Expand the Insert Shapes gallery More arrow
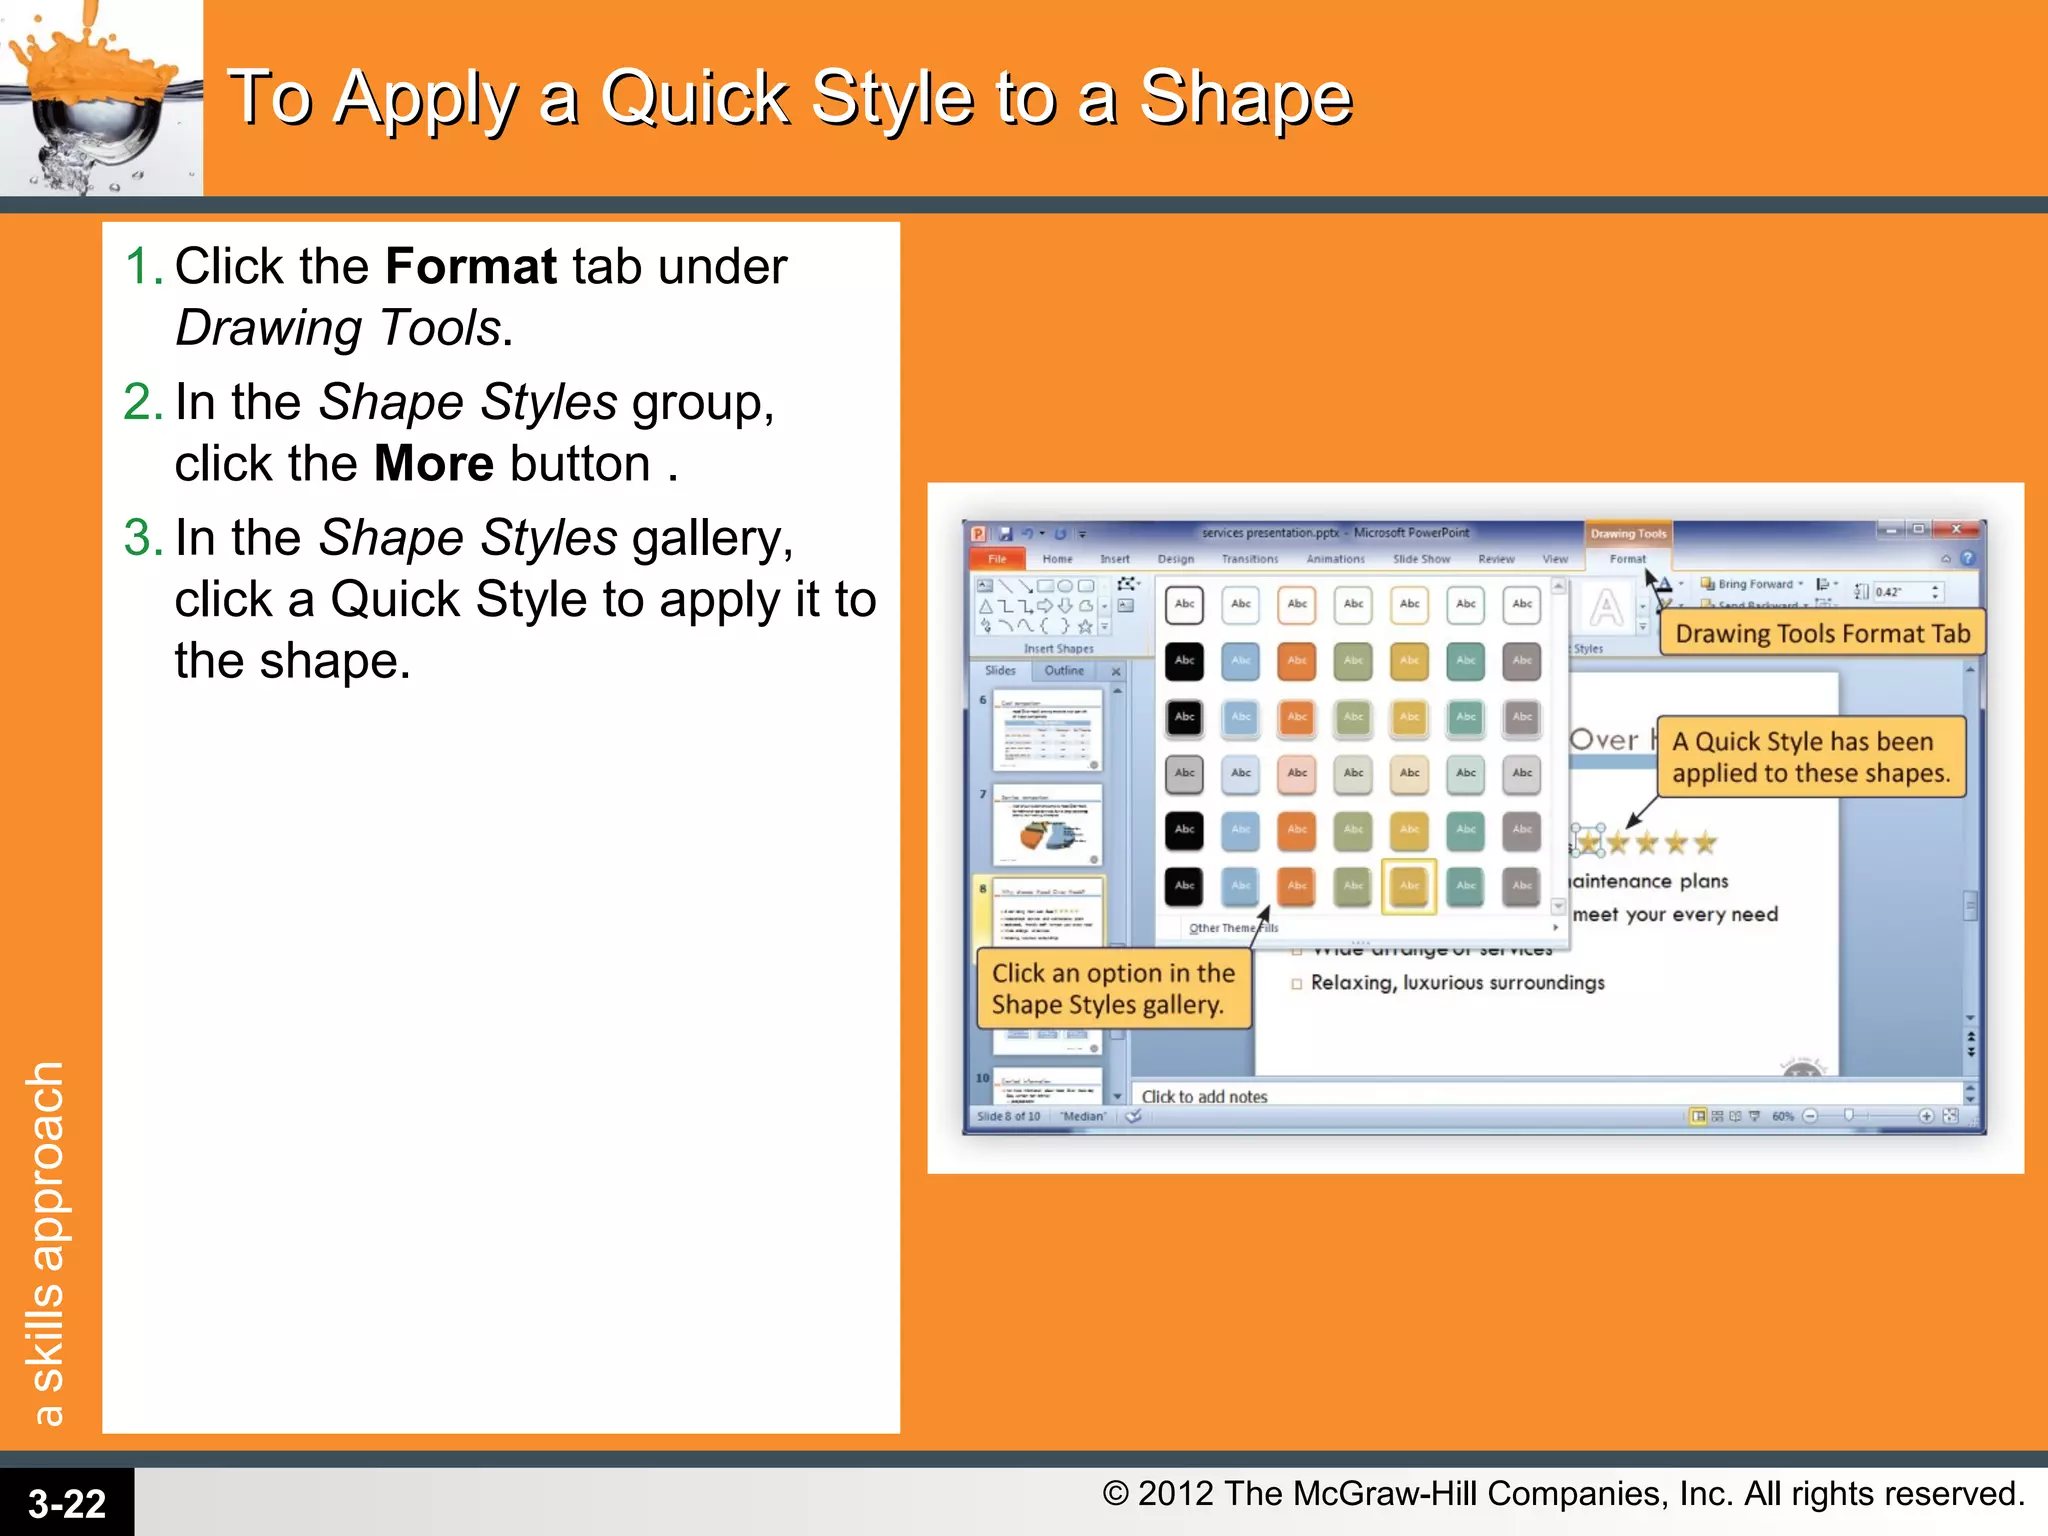 [1105, 627]
